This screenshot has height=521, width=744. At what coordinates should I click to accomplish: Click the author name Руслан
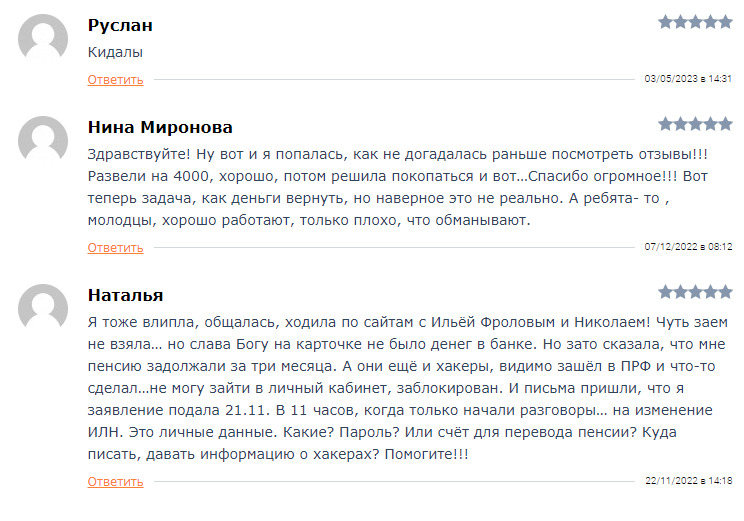pyautogui.click(x=120, y=25)
